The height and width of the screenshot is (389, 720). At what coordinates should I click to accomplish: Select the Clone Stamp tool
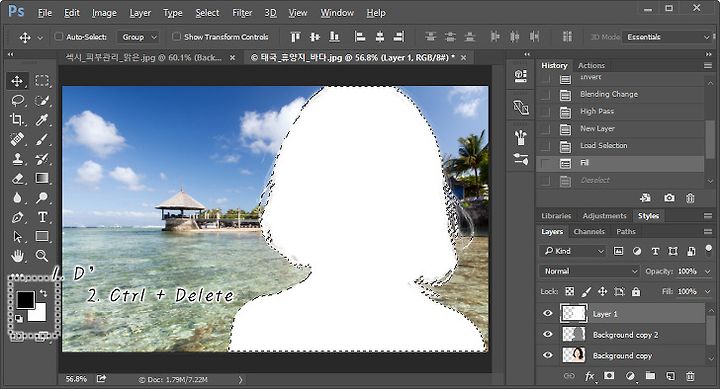pyautogui.click(x=17, y=159)
